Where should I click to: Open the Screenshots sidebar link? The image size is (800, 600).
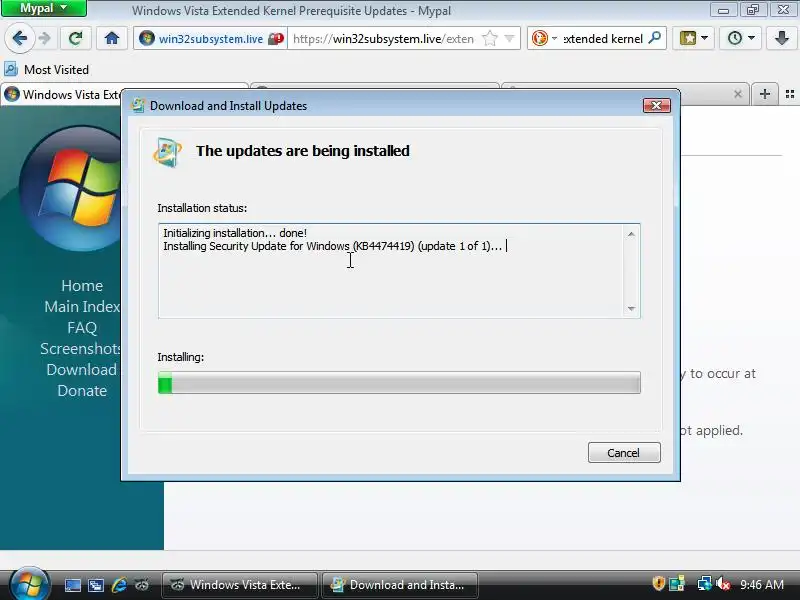(x=81, y=348)
